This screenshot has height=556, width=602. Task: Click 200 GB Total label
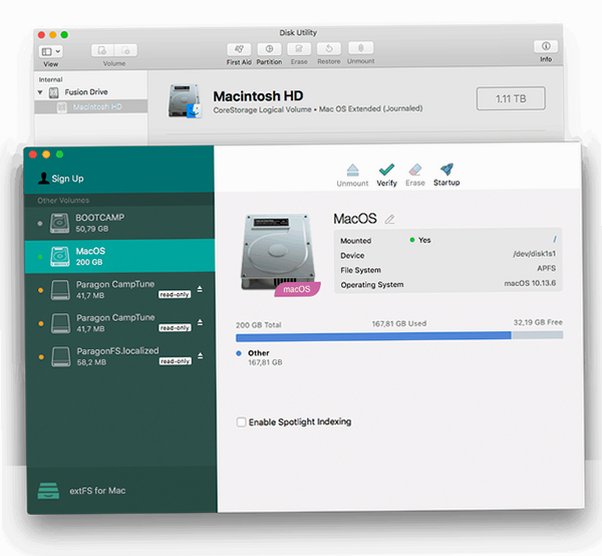(x=258, y=325)
